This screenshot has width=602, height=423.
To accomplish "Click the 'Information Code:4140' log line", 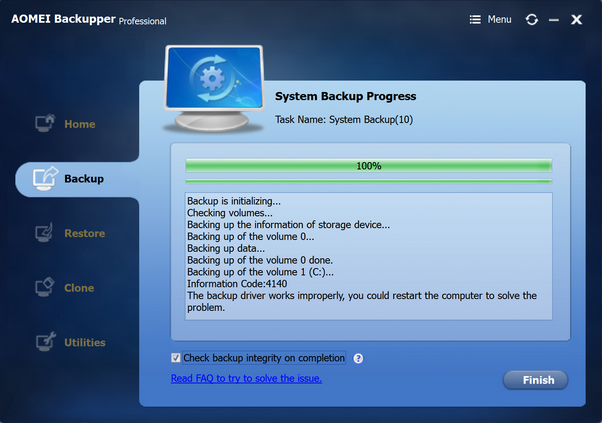I will click(237, 284).
